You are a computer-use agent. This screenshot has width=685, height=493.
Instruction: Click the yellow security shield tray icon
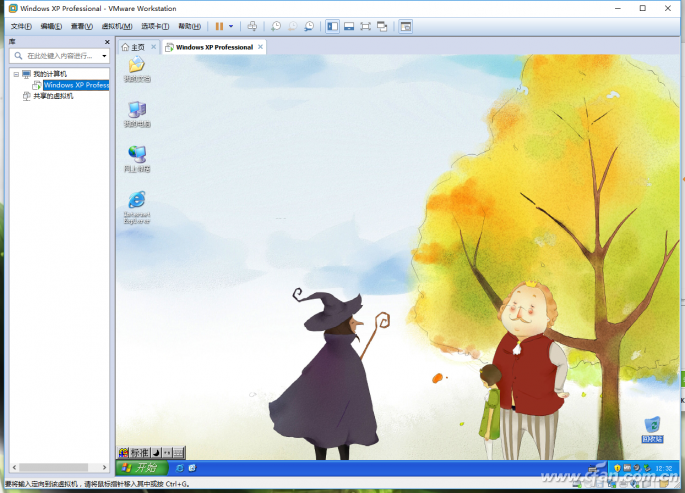[617, 468]
